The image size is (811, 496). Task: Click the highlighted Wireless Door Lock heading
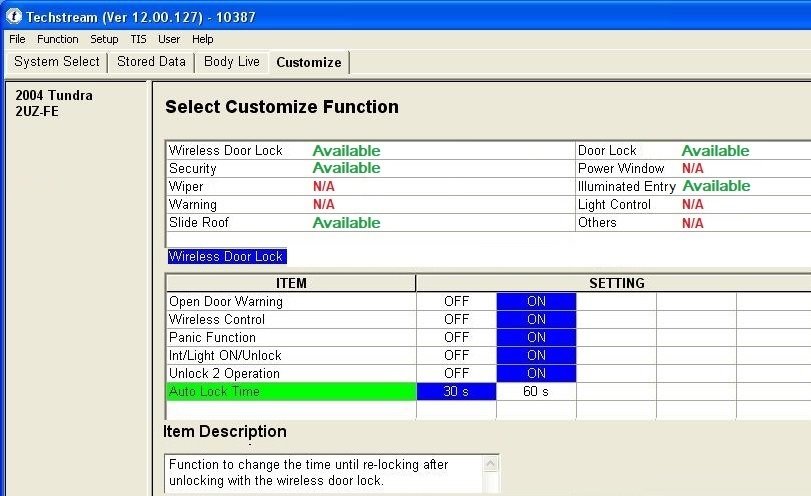[227, 256]
